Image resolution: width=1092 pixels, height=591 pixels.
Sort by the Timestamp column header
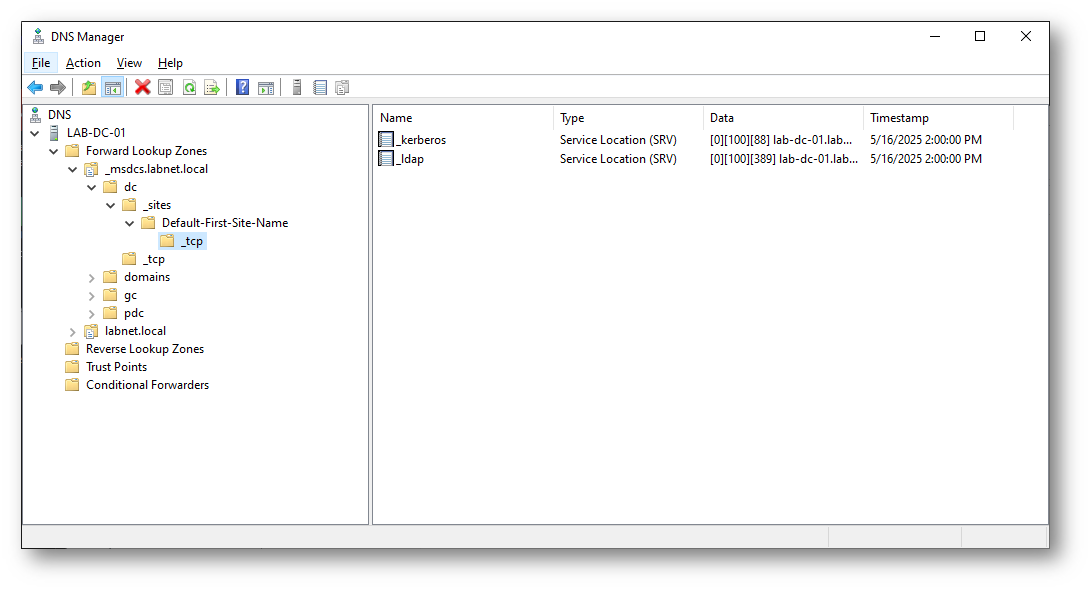tap(938, 118)
